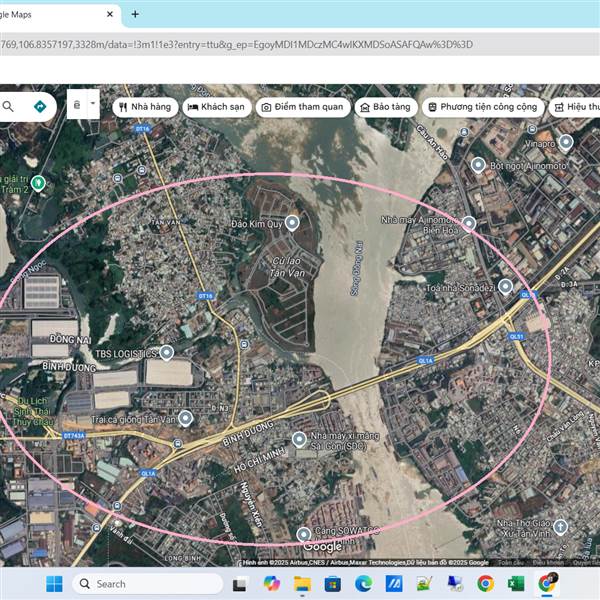The width and height of the screenshot is (600, 600).
Task: Click the TÂN VẠN area label
Action: point(166,222)
